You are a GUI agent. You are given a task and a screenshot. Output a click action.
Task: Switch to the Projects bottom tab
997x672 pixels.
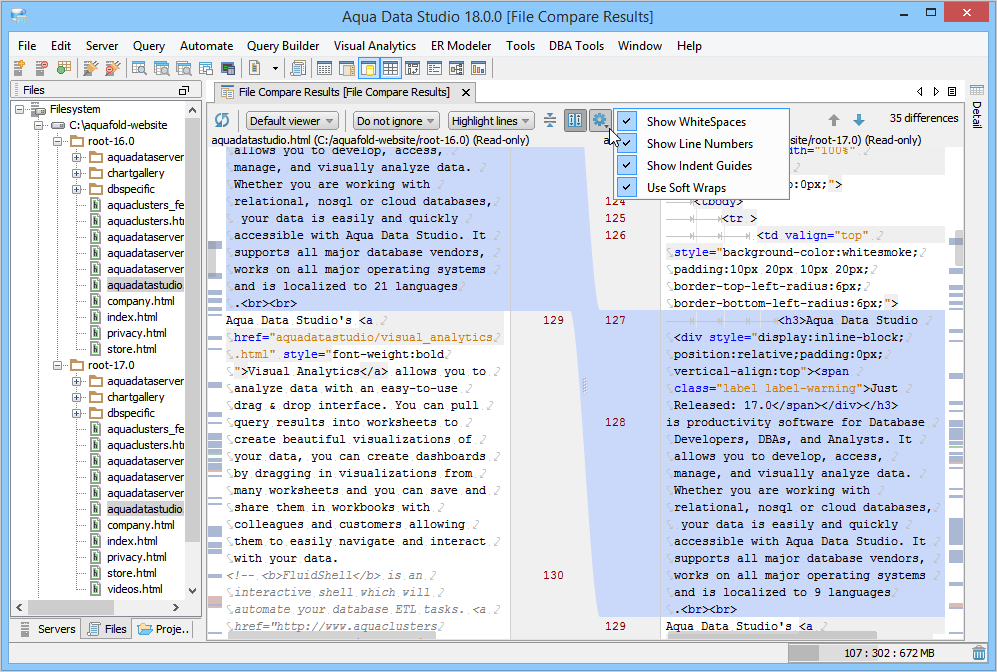pos(163,629)
